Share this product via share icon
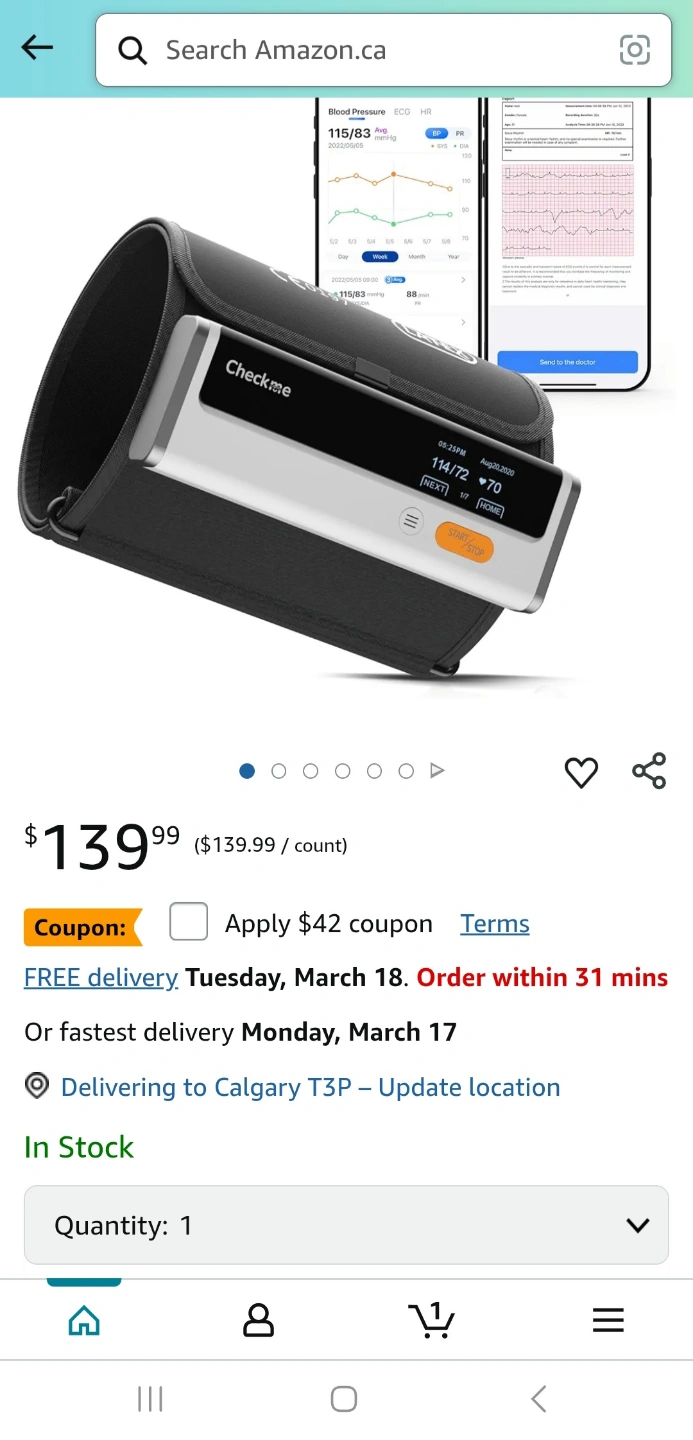 [x=649, y=772]
